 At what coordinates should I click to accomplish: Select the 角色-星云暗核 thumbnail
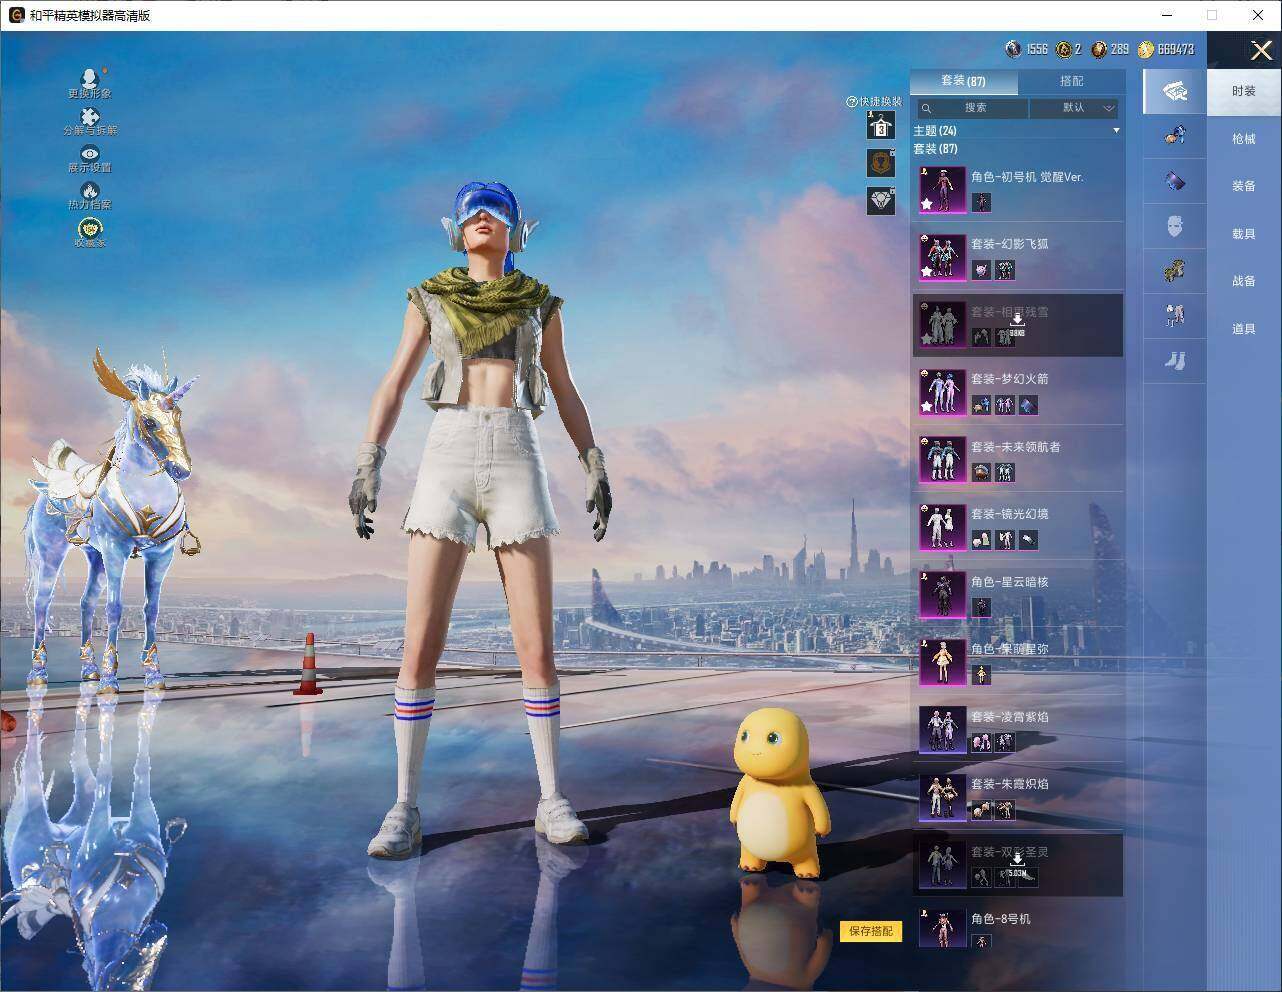click(942, 594)
